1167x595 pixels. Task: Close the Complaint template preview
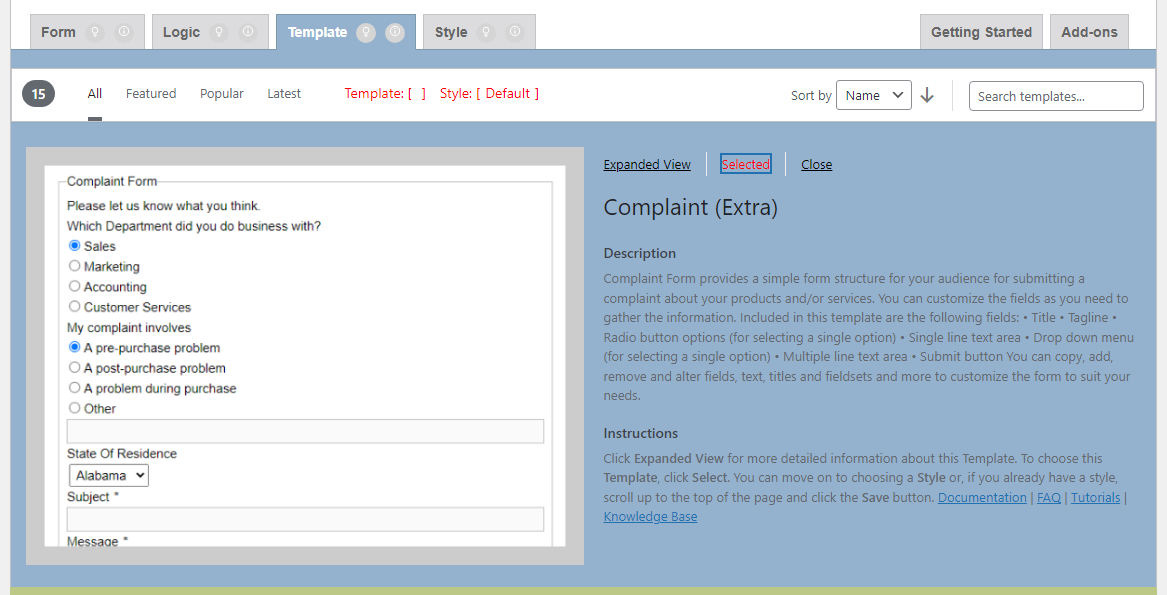pos(816,165)
